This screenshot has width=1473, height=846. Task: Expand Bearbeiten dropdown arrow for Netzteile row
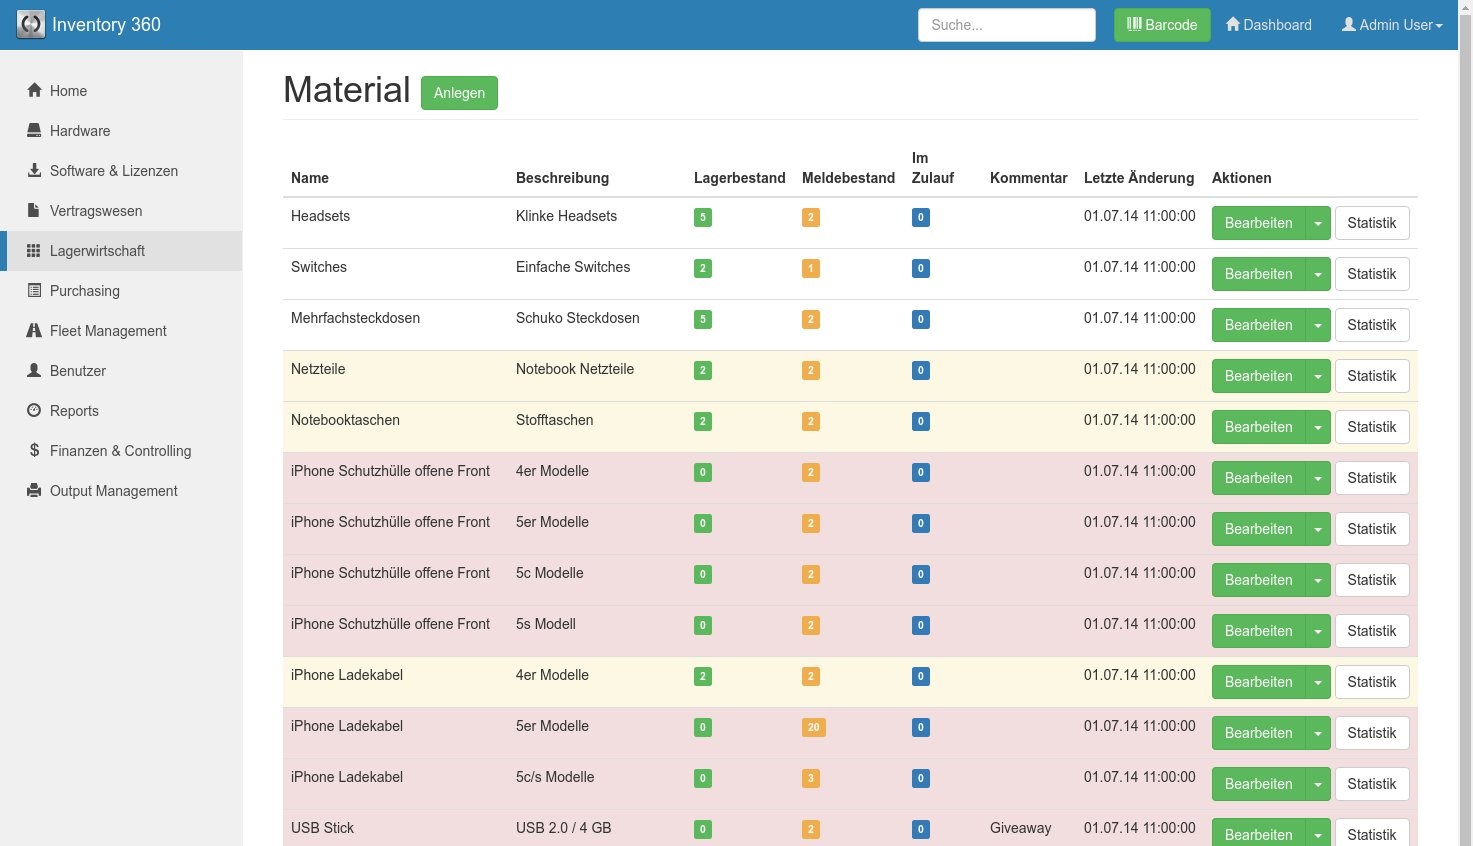coord(1318,376)
